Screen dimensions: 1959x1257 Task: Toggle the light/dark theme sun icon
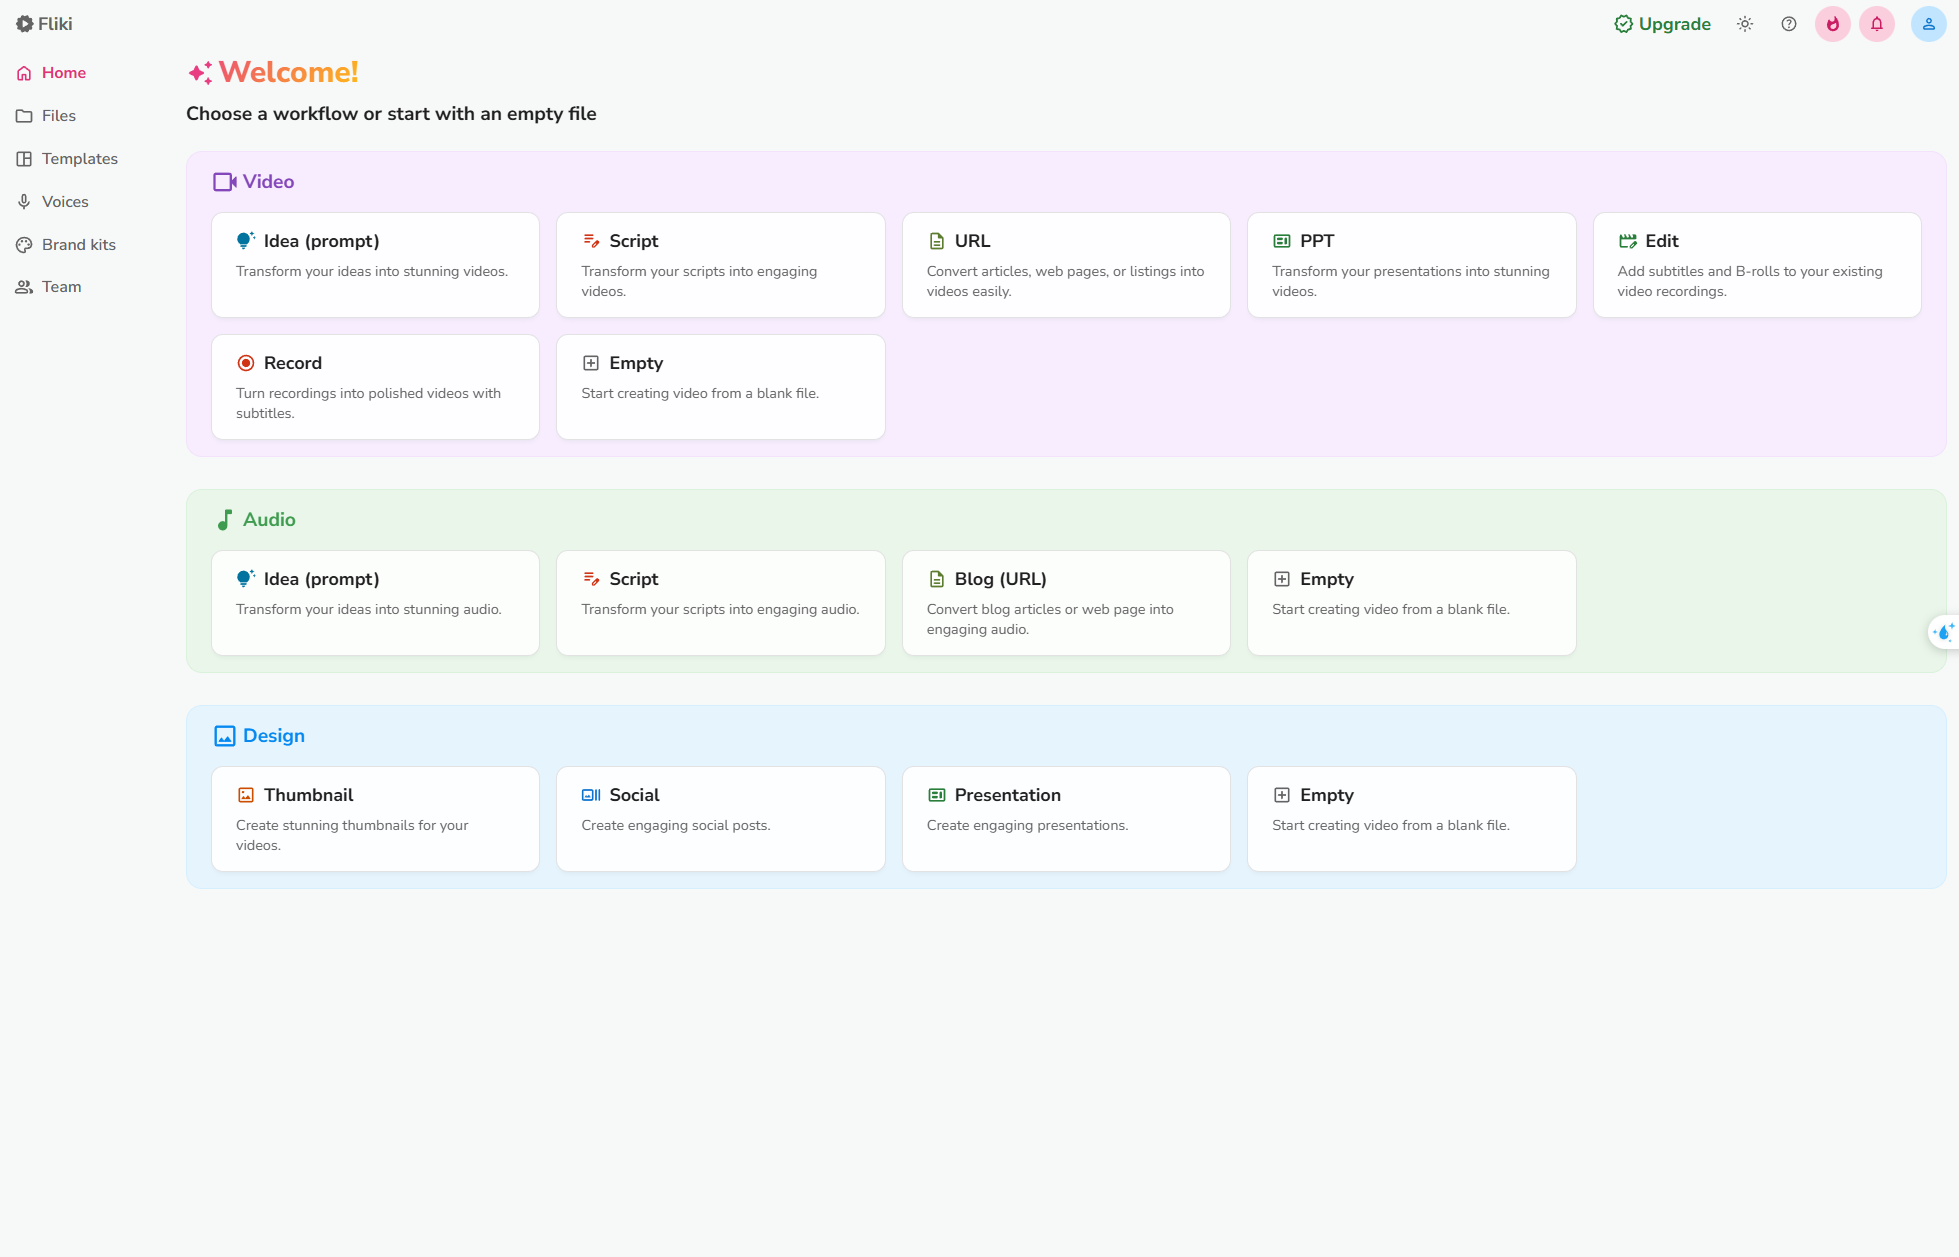[1745, 24]
